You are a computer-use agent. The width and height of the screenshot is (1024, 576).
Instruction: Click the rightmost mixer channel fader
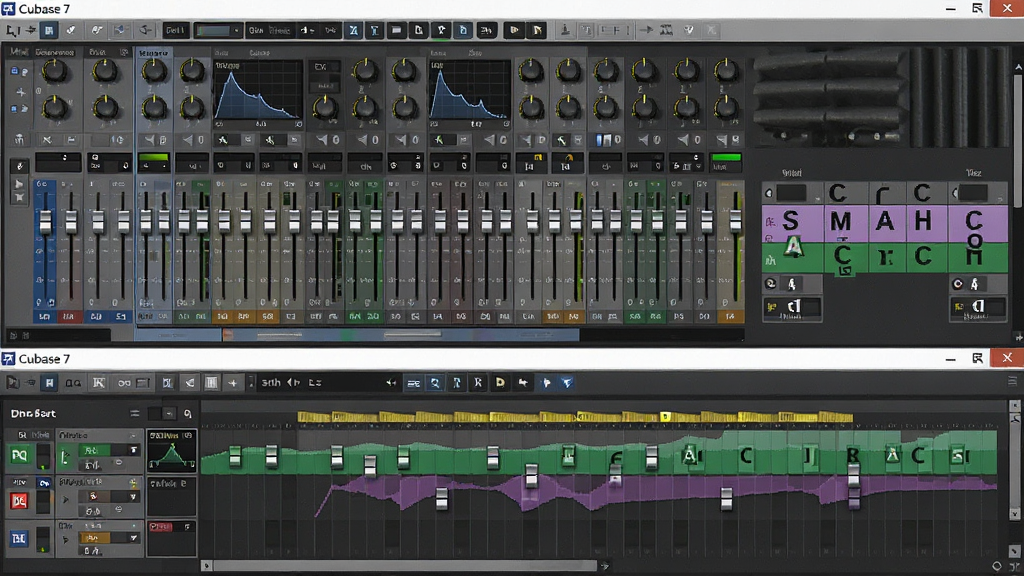[735, 221]
